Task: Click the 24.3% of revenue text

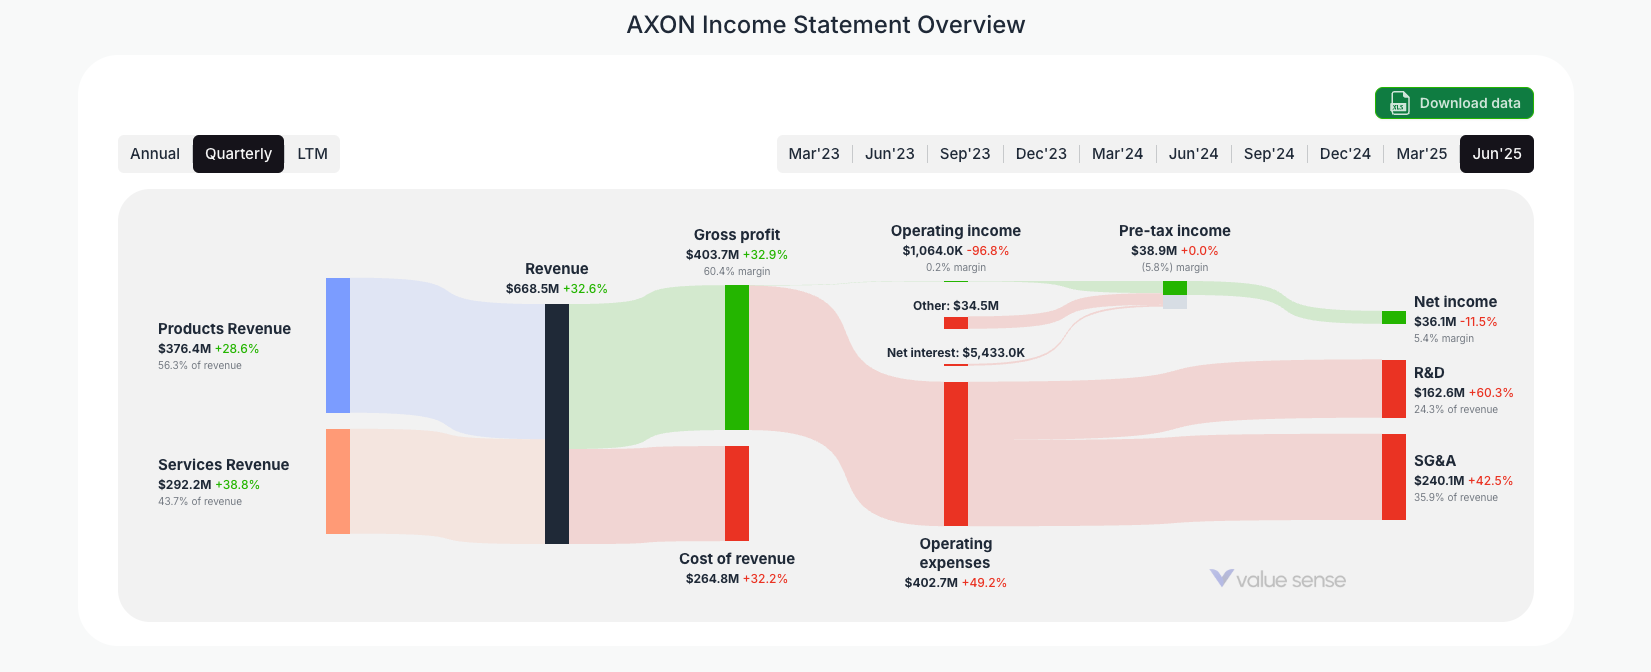Action: coord(1456,410)
